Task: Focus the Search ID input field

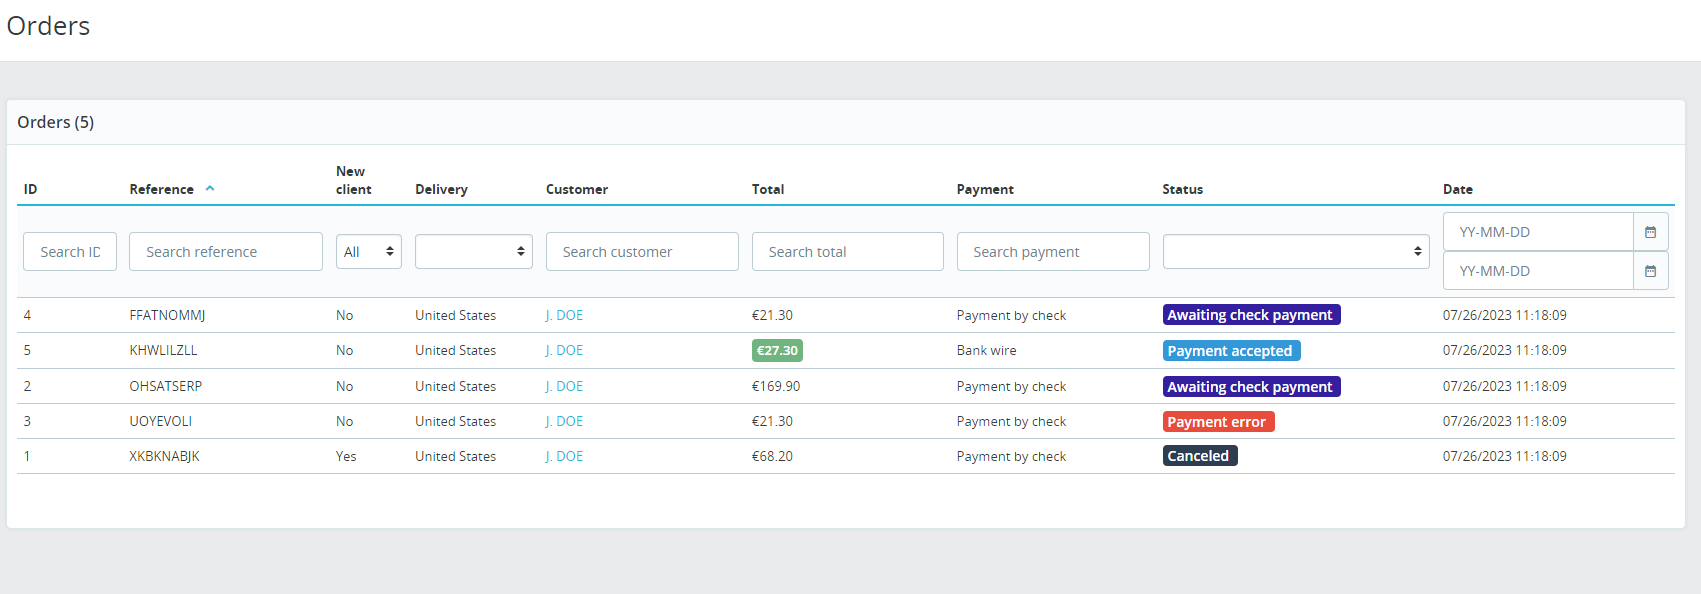Action: (x=70, y=252)
